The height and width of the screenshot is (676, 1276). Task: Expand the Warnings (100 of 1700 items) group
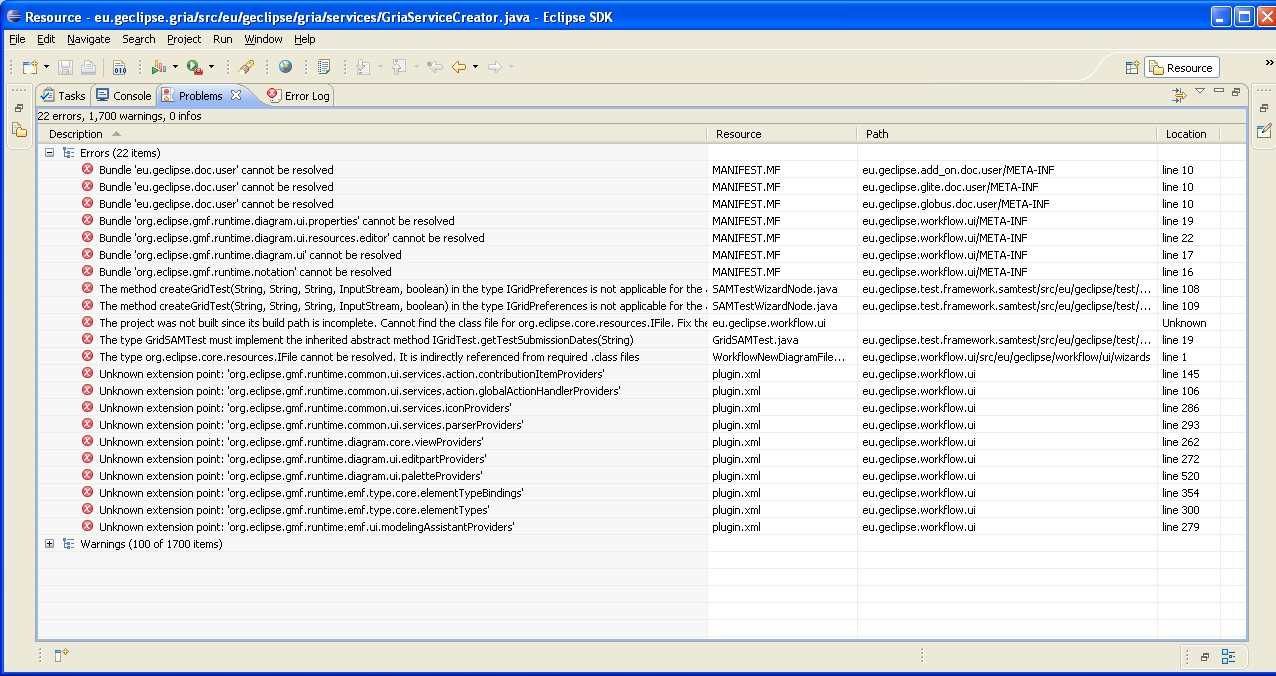50,544
